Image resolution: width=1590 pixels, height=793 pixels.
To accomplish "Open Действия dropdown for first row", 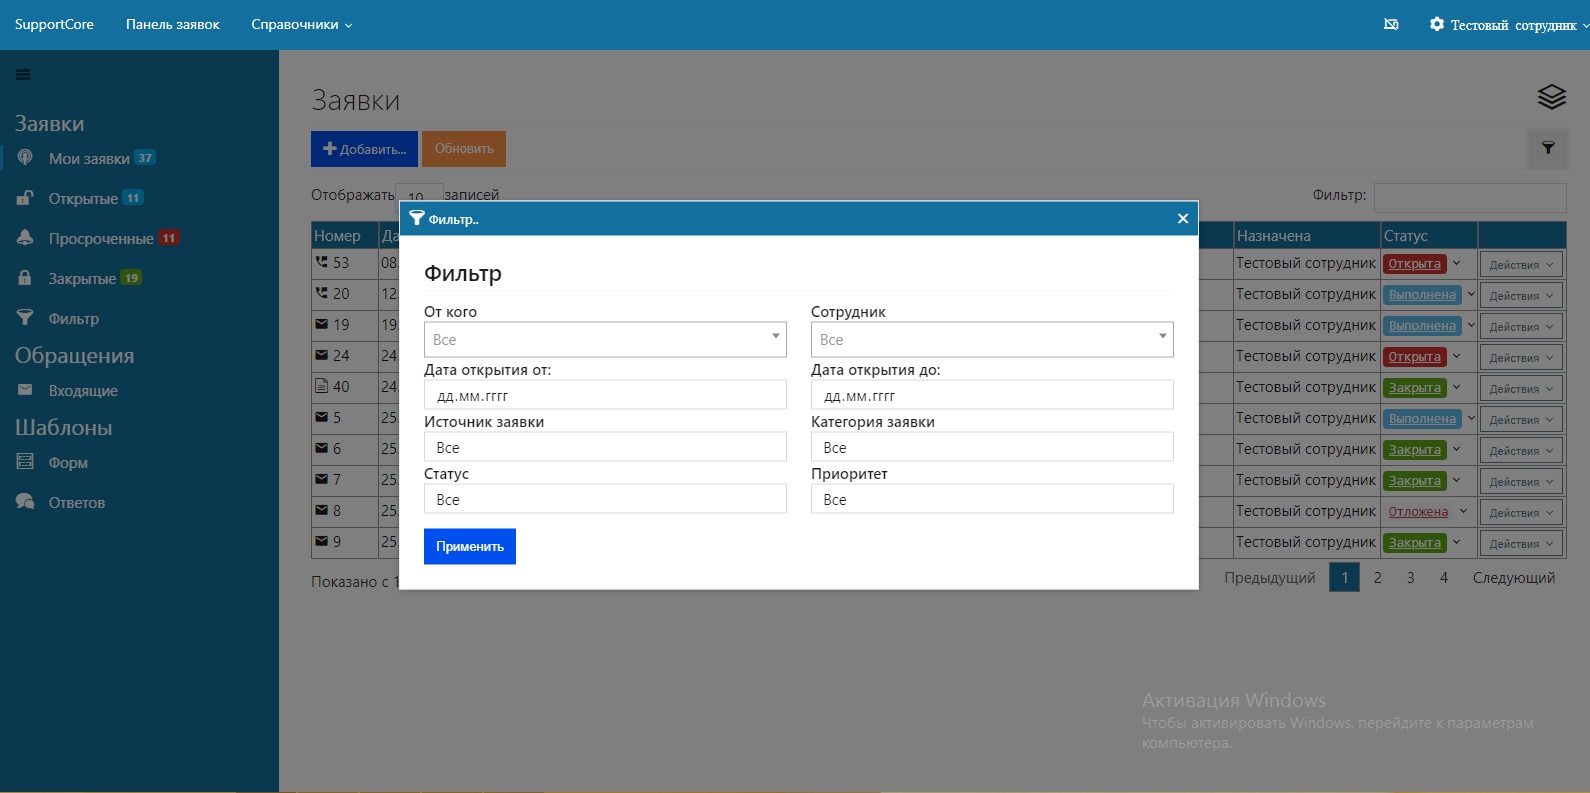I will click(x=1521, y=265).
